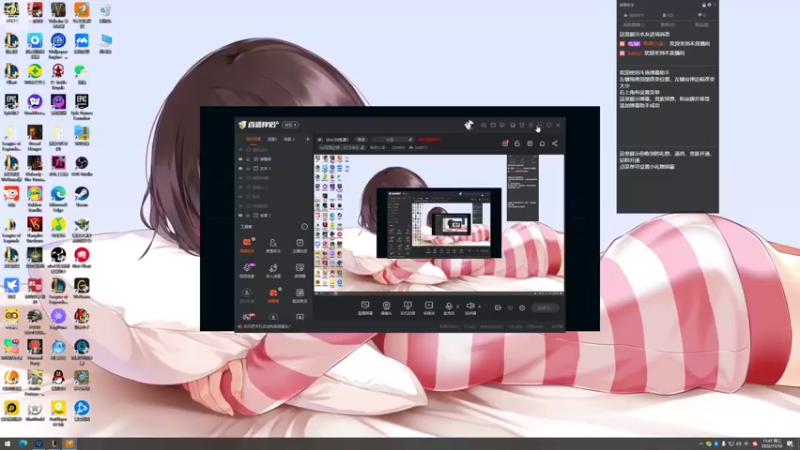Screen dimensions: 800x450
Task: Collapse the toolbox with the circle minus button
Action: [305, 227]
